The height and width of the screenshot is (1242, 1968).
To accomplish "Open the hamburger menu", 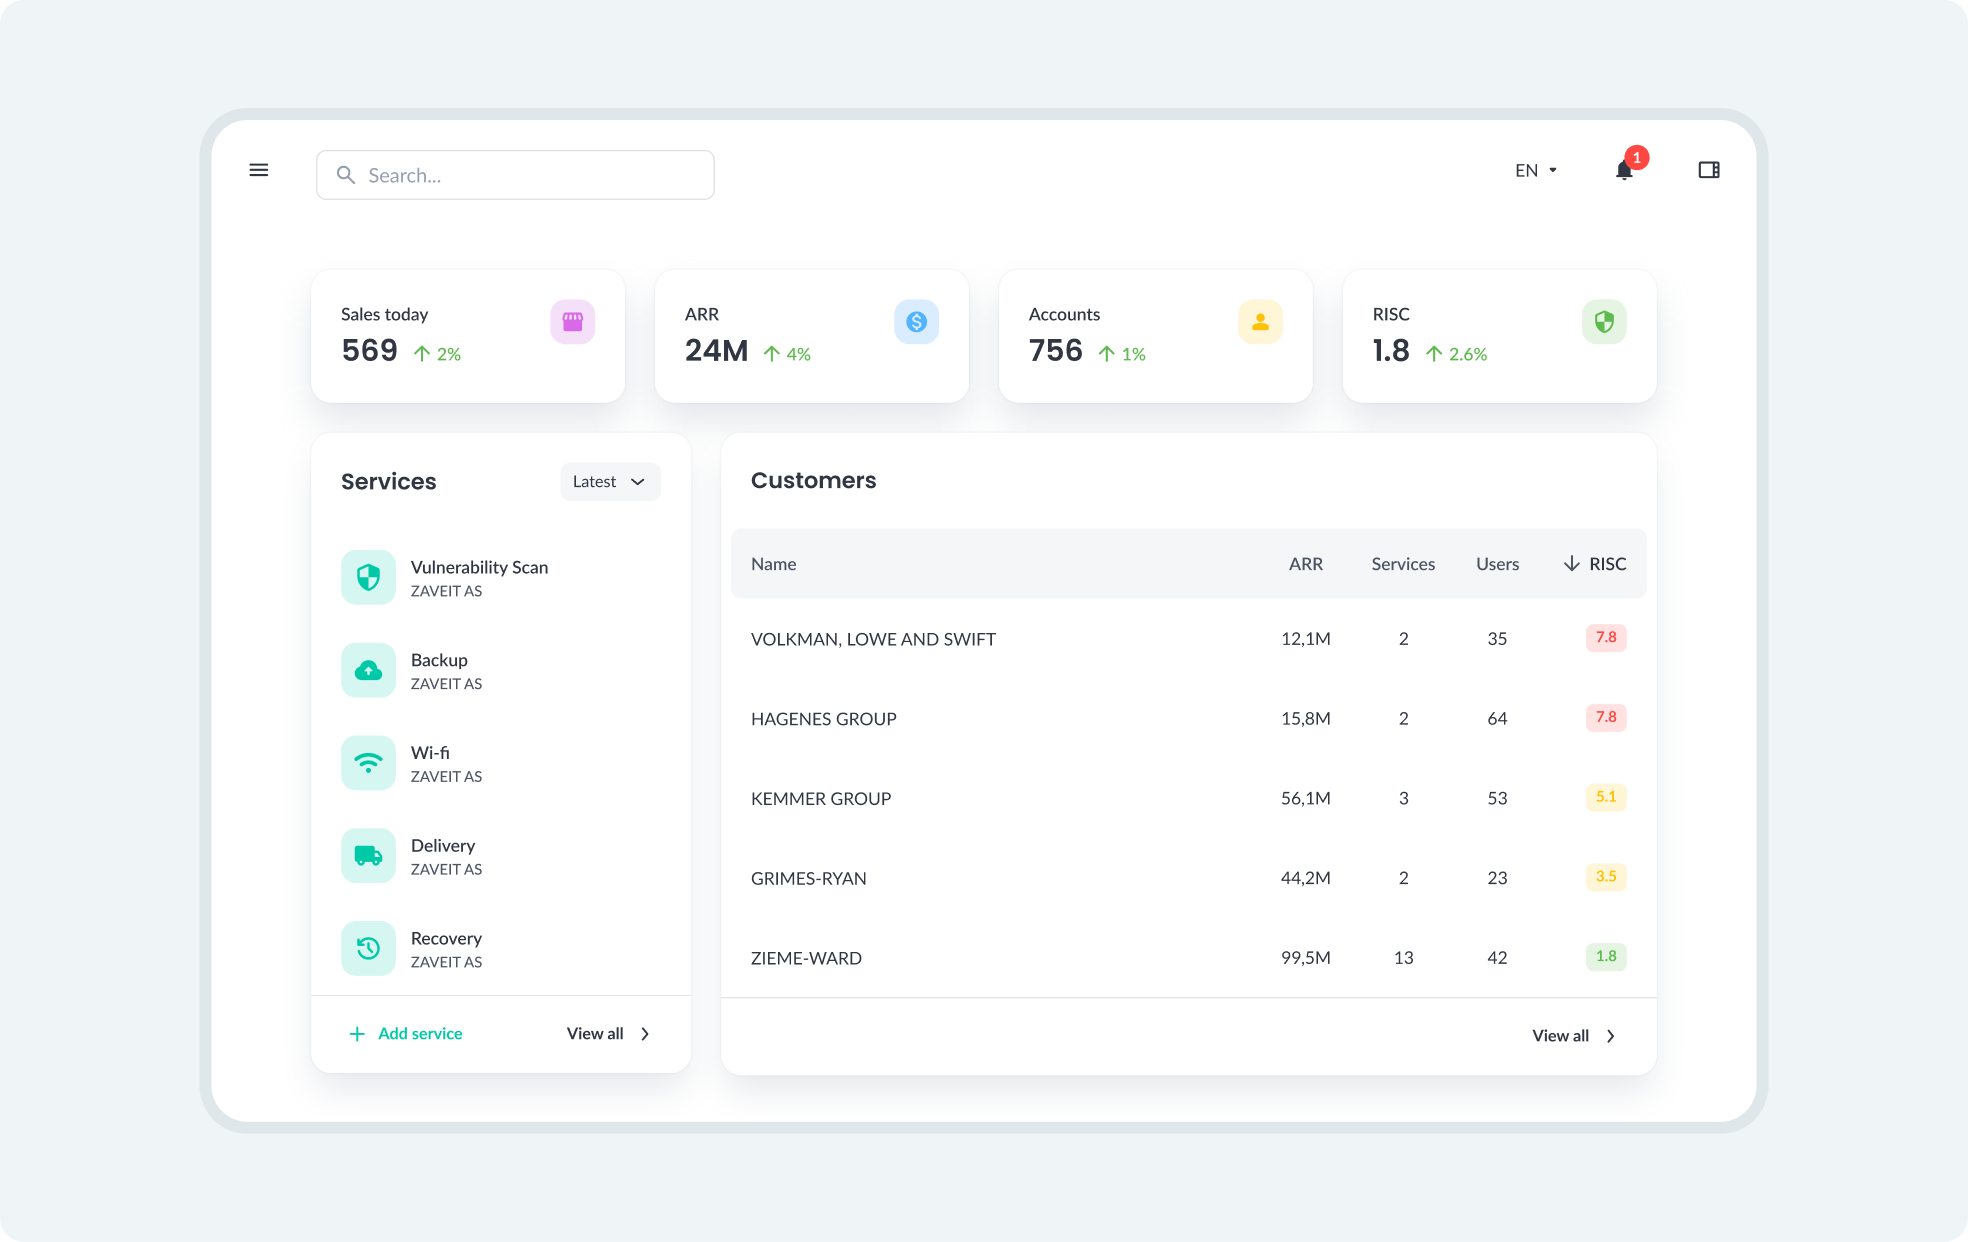I will (x=258, y=170).
